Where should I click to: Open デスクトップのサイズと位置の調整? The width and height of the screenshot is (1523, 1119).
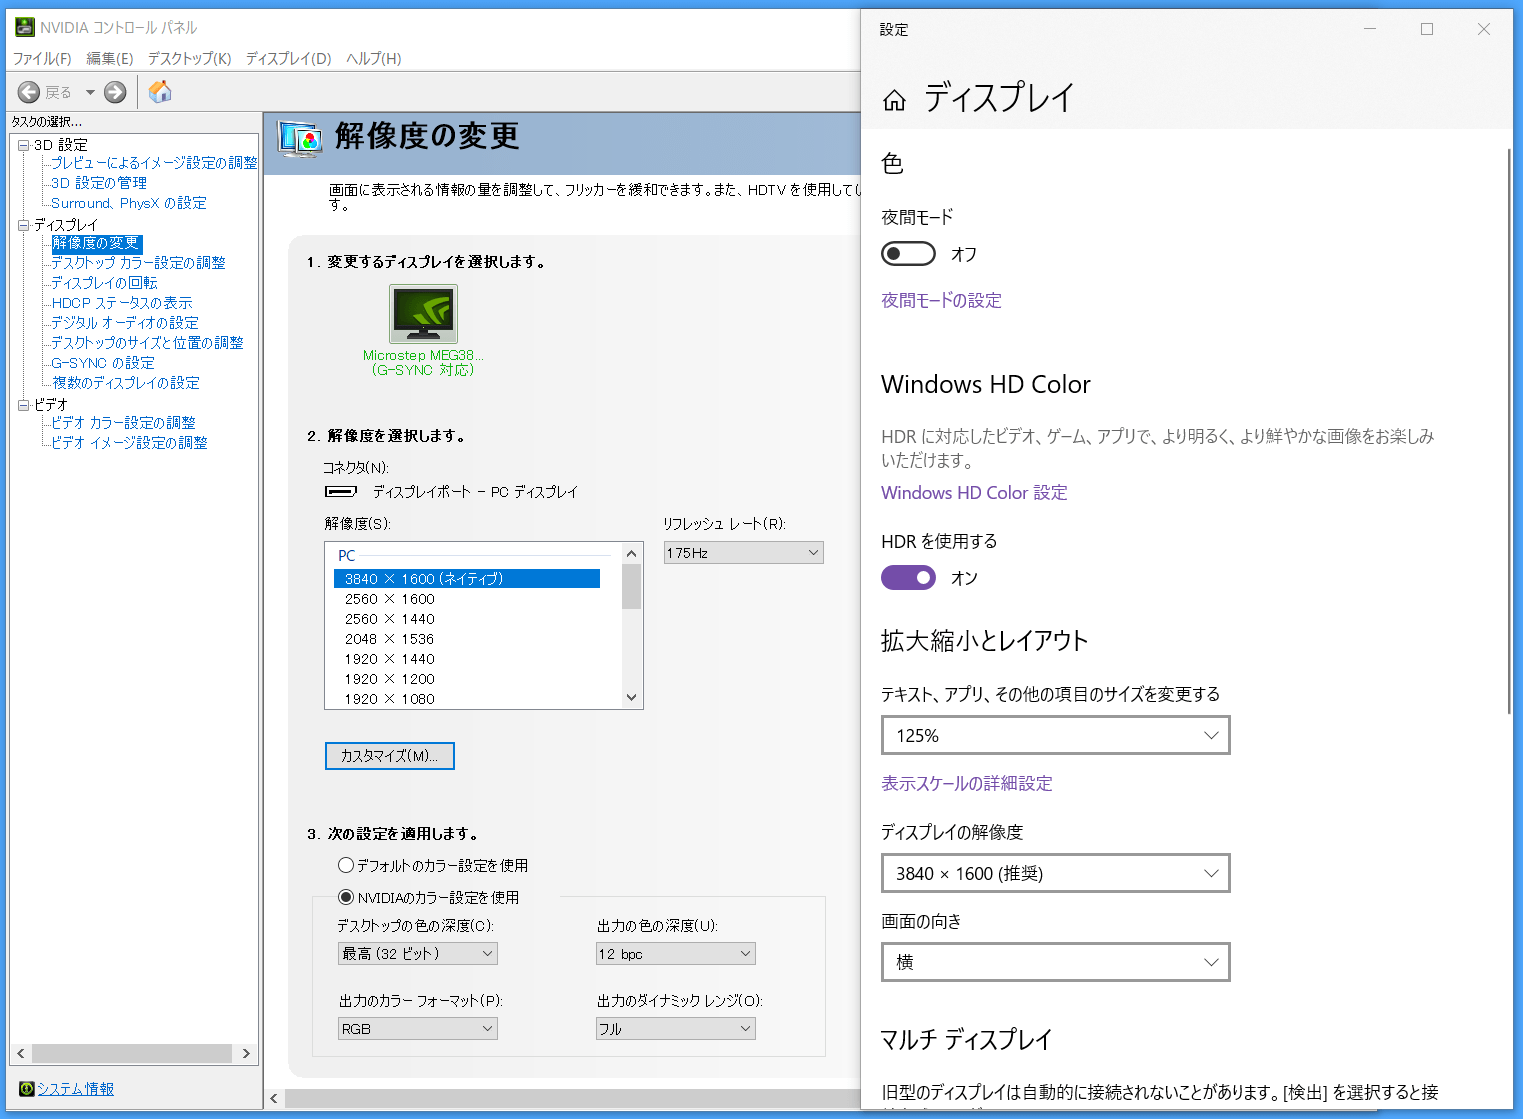pos(147,343)
